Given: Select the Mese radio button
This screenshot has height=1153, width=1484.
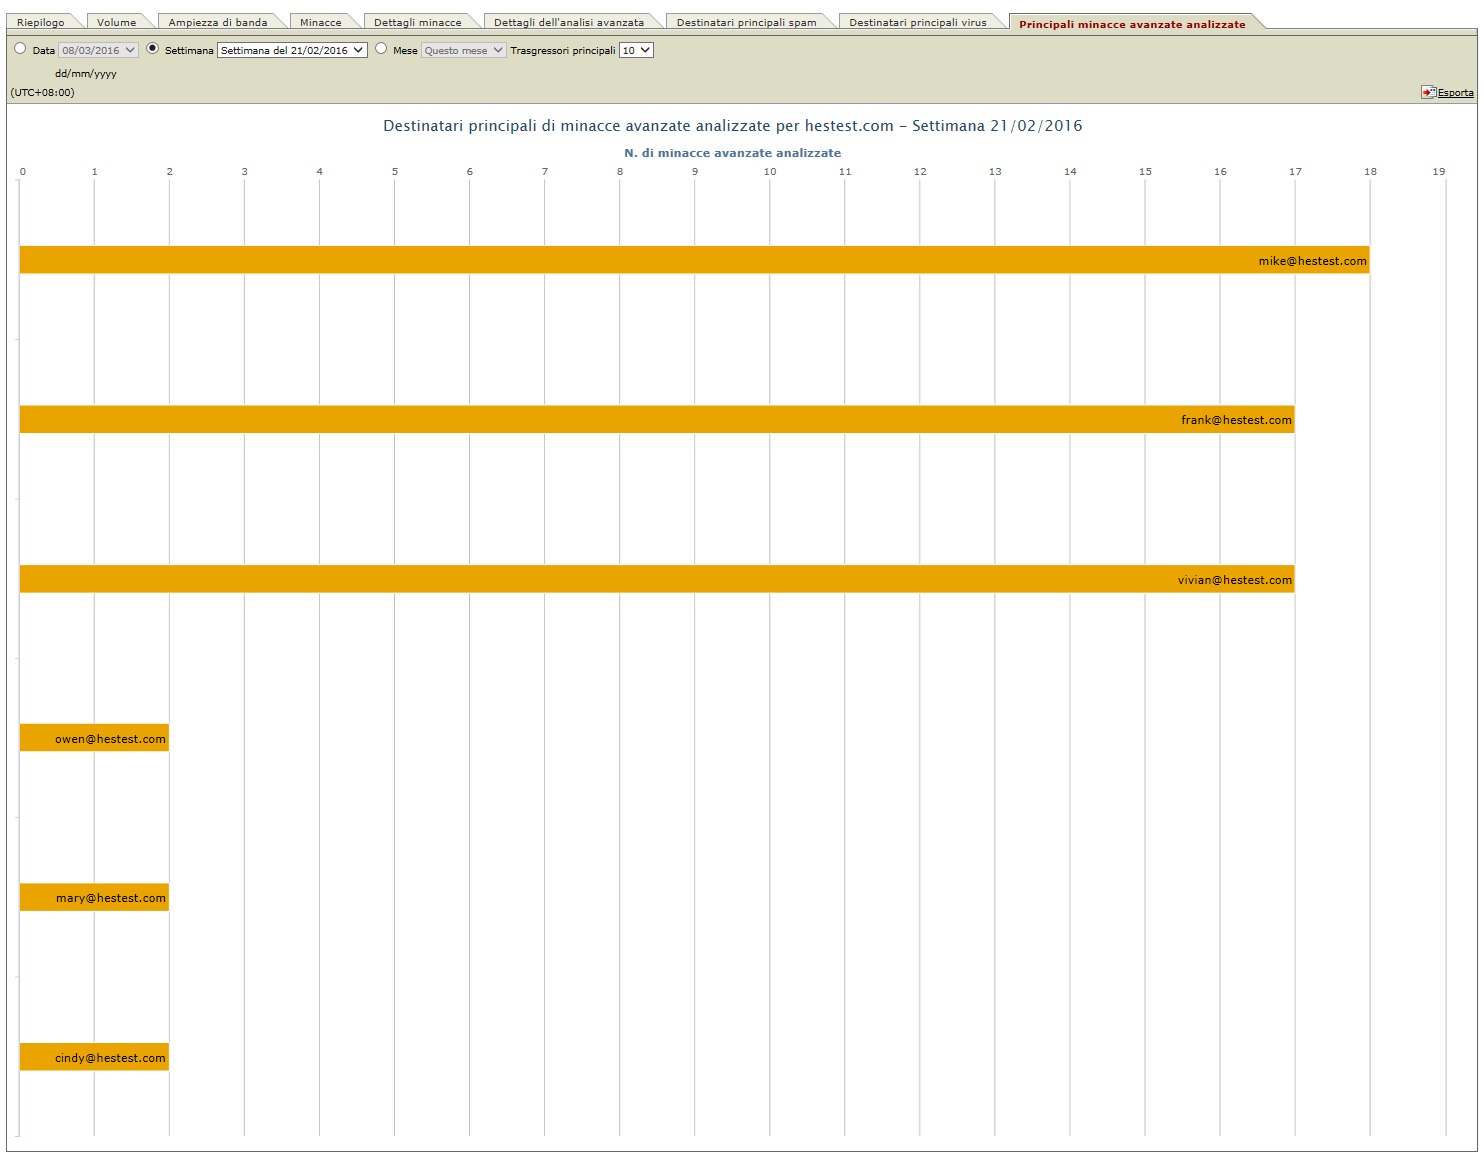Looking at the screenshot, I should [381, 48].
